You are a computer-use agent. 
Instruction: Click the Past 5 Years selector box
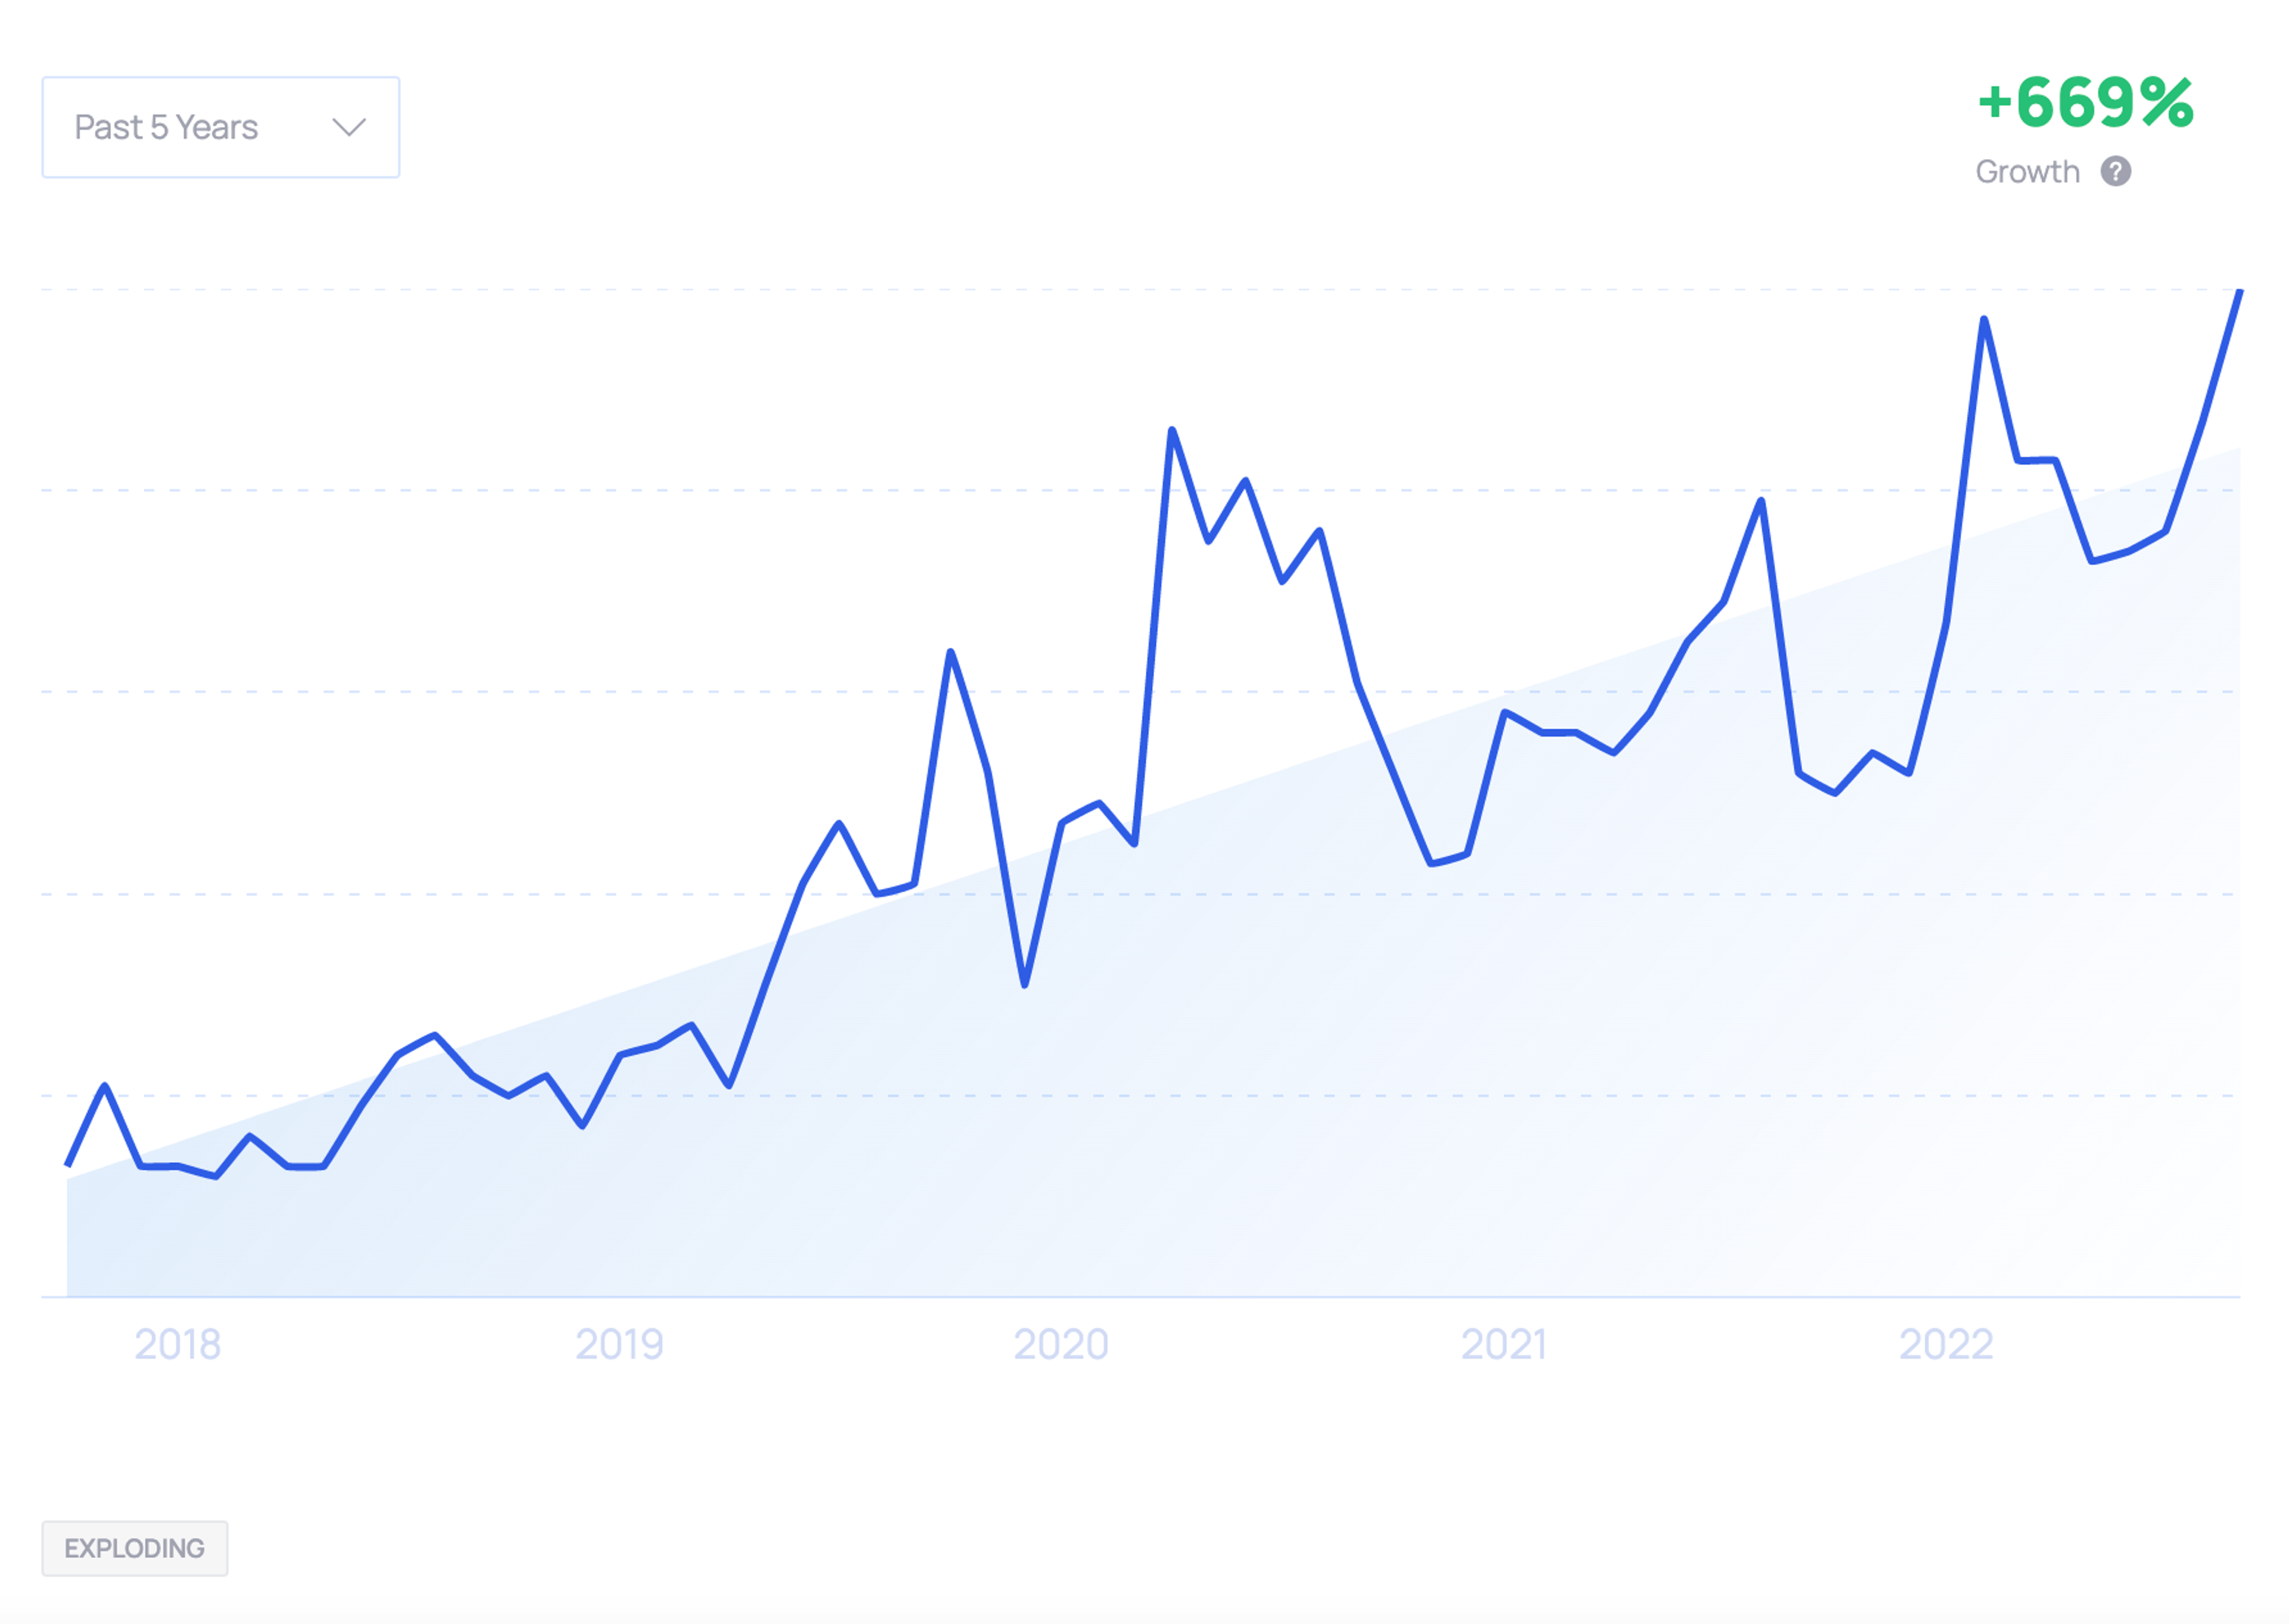pos(220,126)
